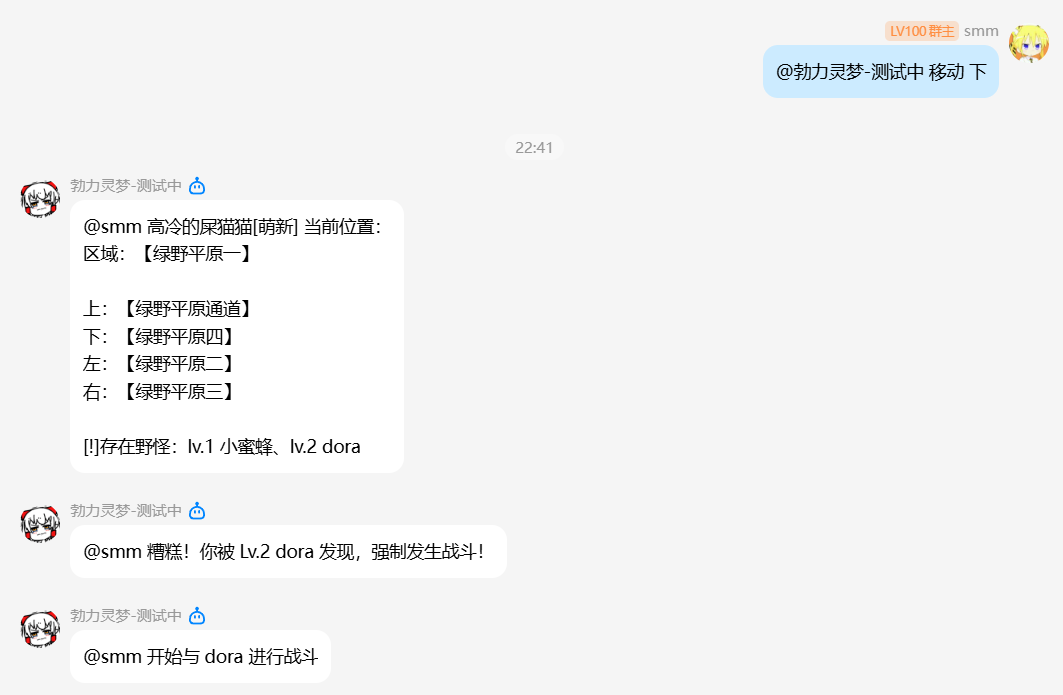This screenshot has width=1063, height=695.
Task: Click the 22:41 timestamp
Action: [x=534, y=147]
